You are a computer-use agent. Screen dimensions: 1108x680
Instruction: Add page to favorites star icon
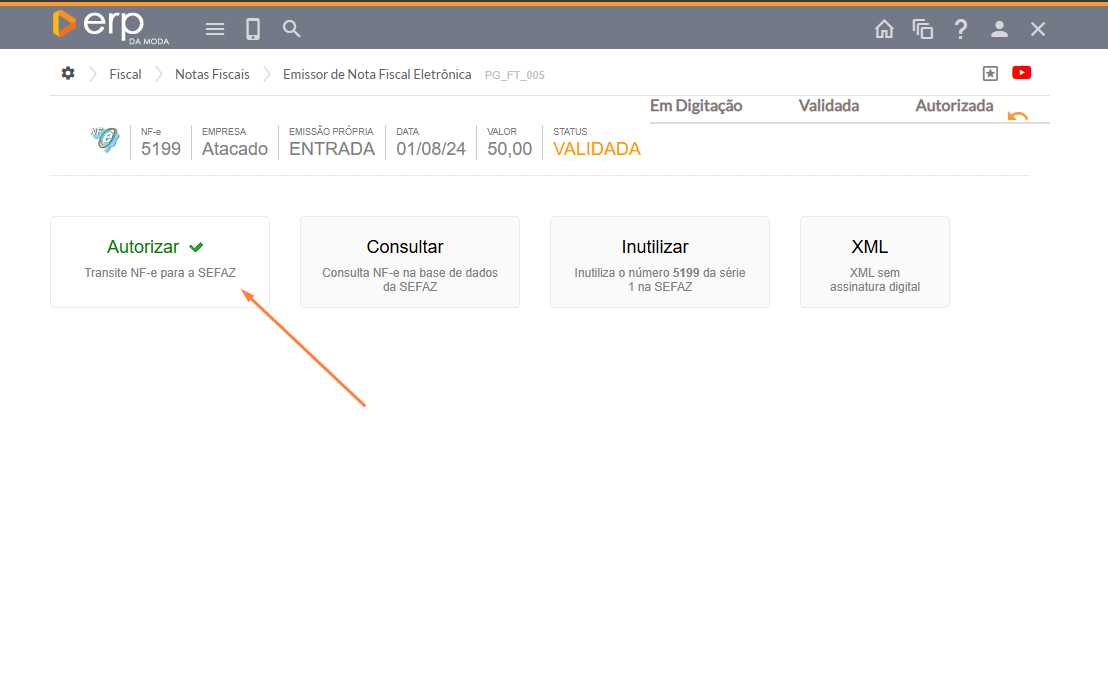[990, 73]
